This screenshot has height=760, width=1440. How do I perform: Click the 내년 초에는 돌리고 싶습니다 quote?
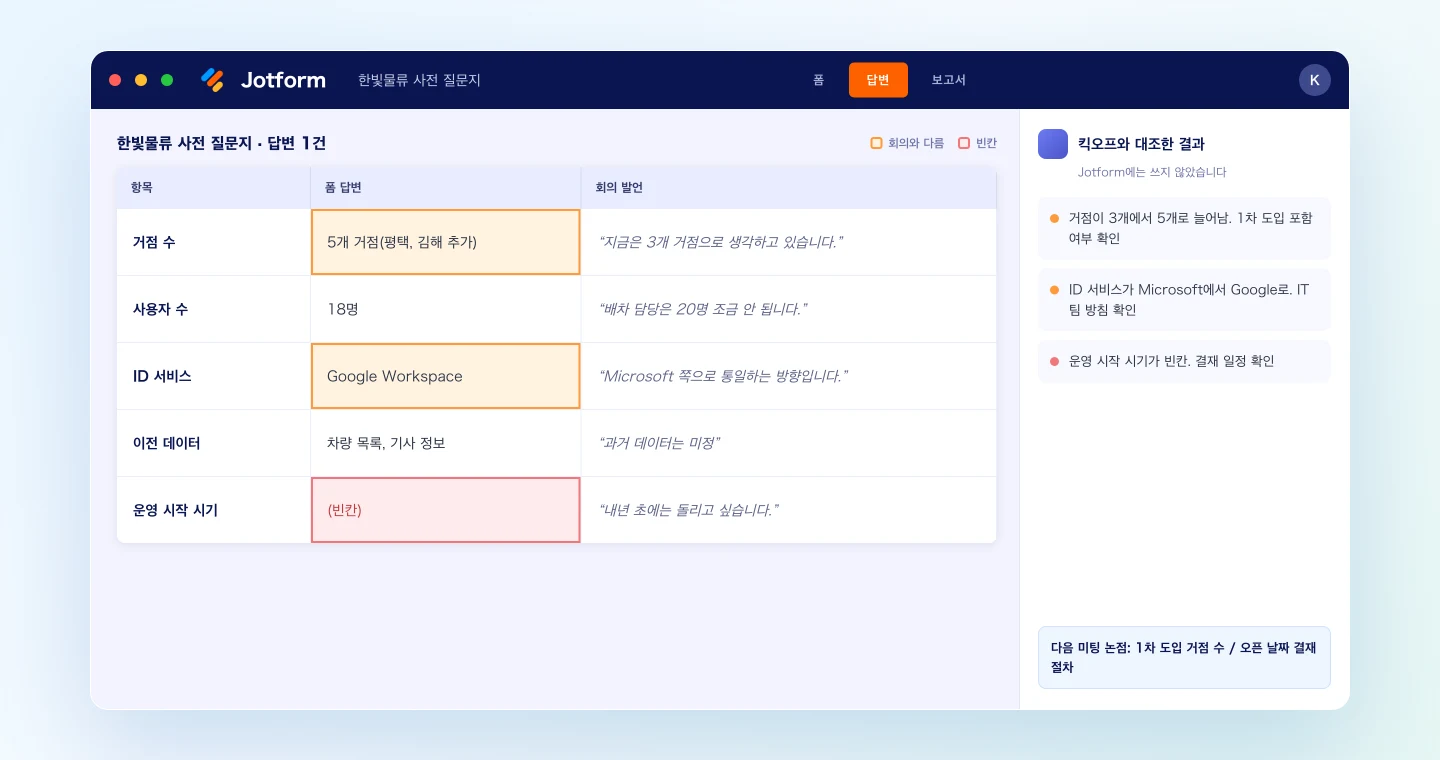pyautogui.click(x=688, y=510)
